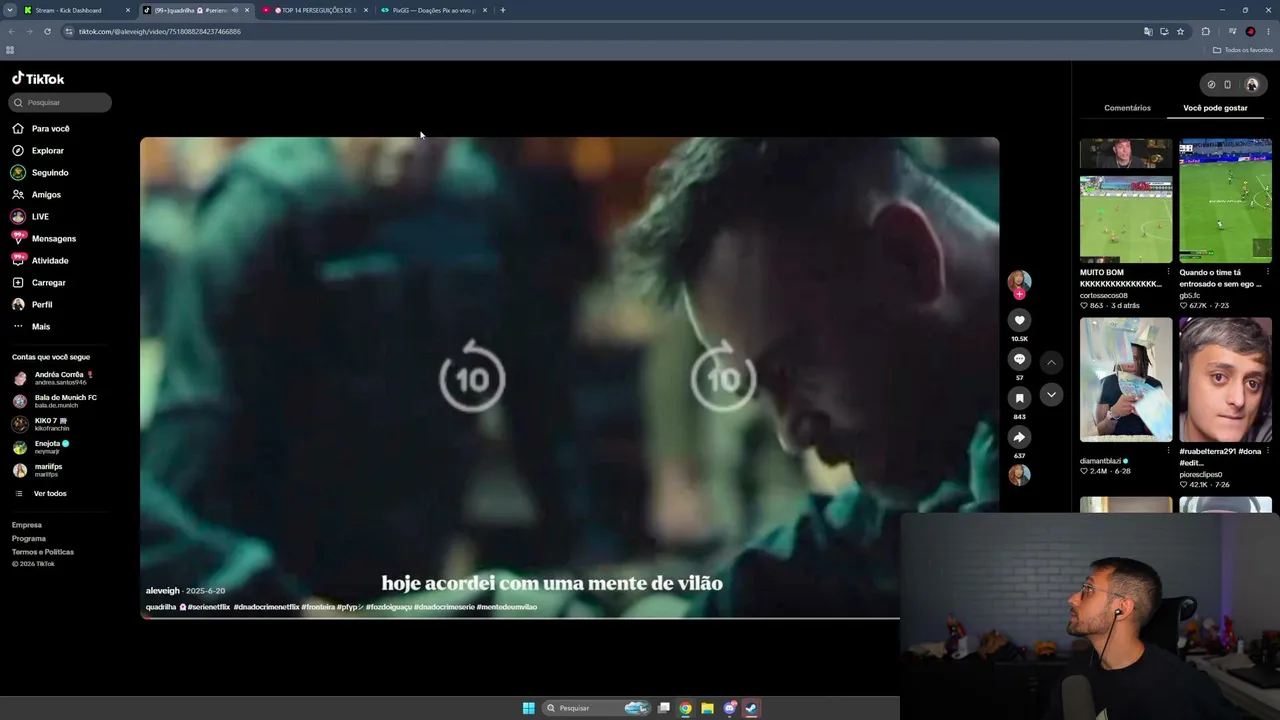Viewport: 1280px width, 720px height.
Task: Open 'Quando o time tá entrosado' video
Action: tap(1225, 201)
